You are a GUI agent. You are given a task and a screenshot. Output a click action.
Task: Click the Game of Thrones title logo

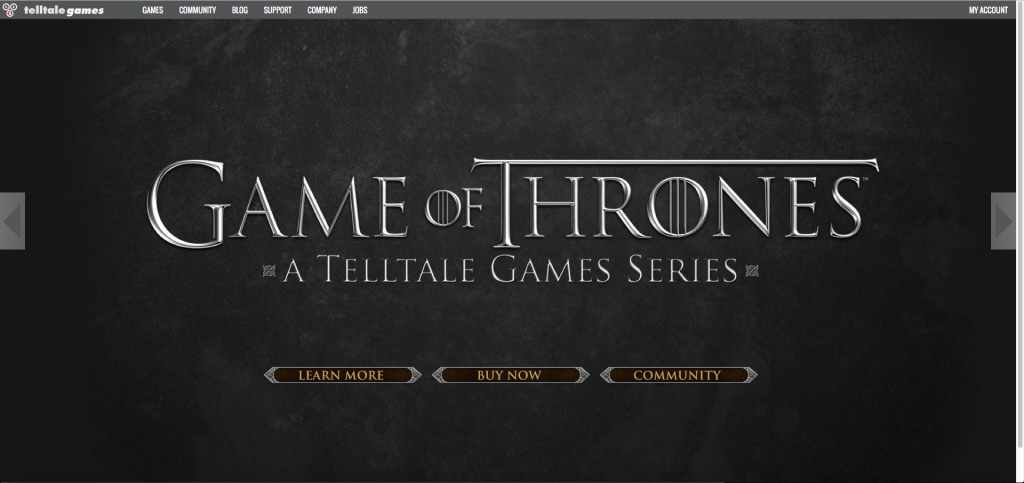[513, 203]
